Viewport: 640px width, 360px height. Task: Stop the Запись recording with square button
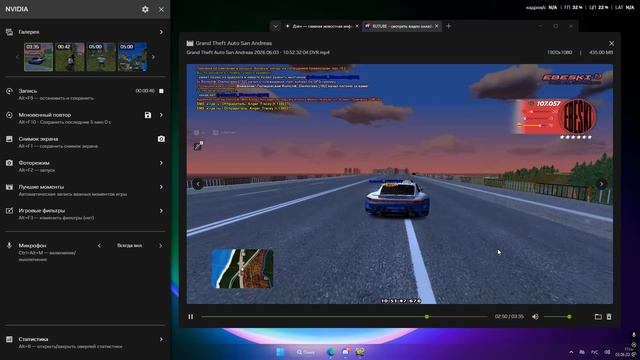pos(161,91)
